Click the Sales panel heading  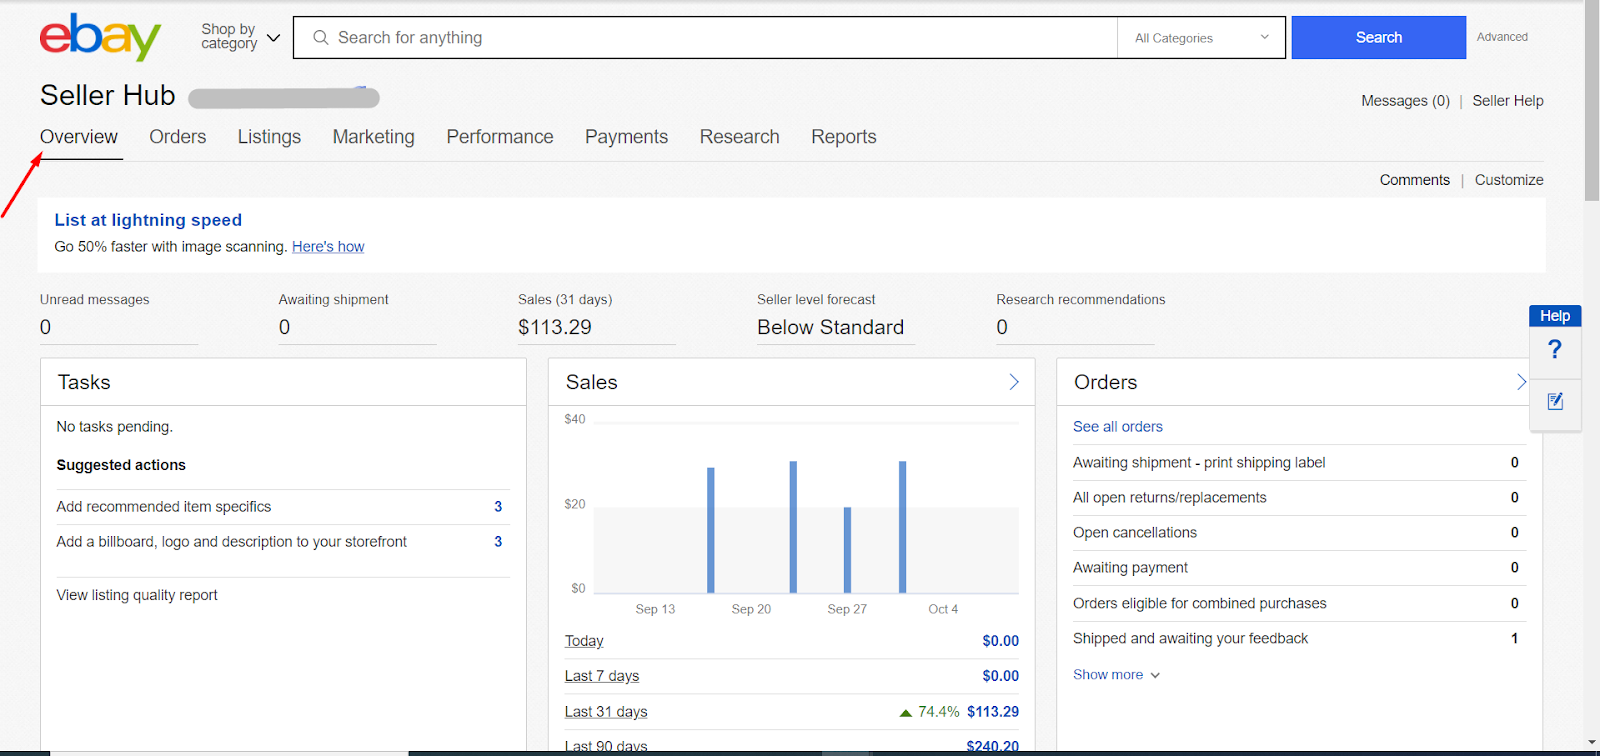pyautogui.click(x=592, y=382)
